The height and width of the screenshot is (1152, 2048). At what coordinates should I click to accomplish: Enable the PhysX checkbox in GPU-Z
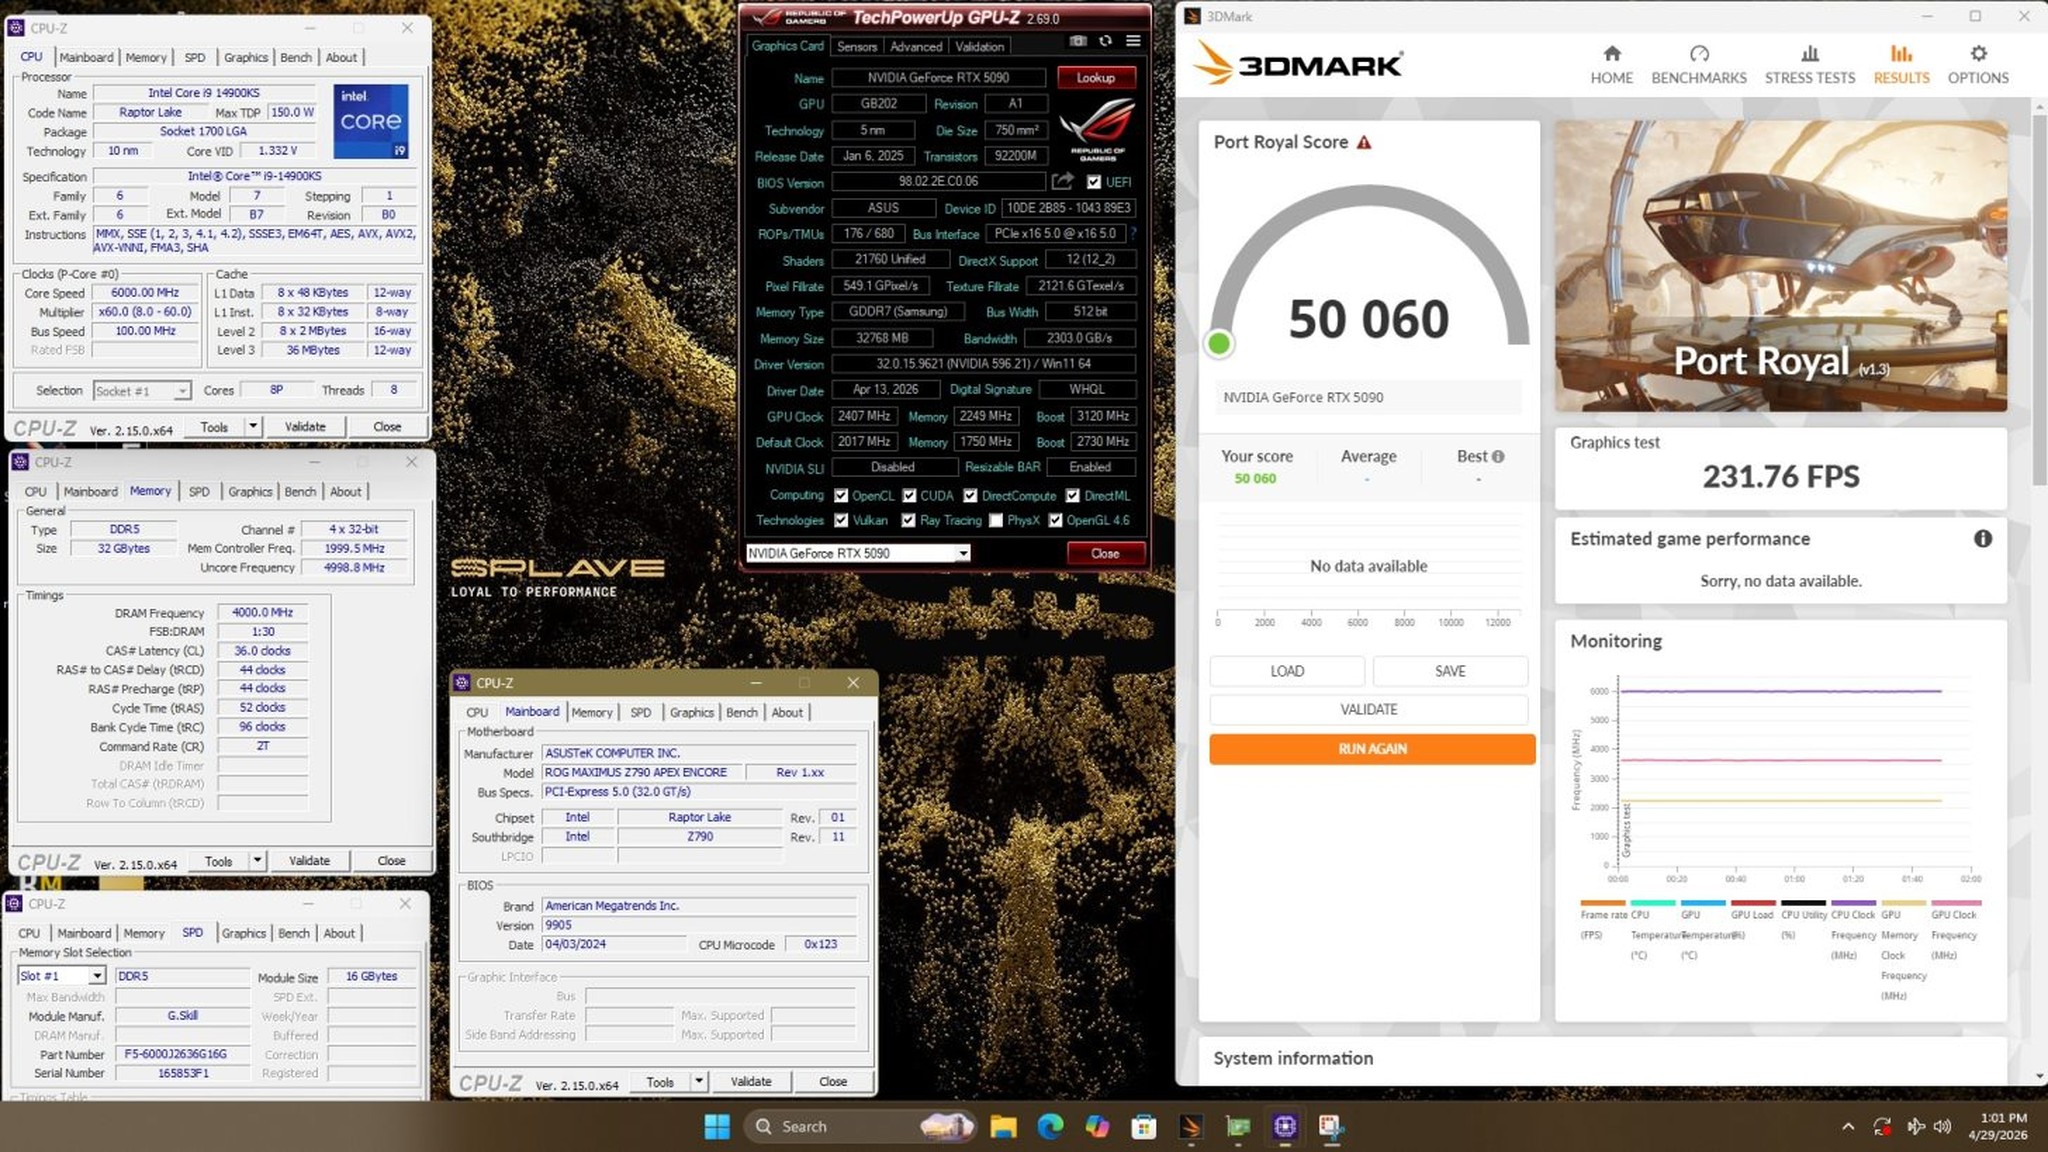click(x=996, y=521)
